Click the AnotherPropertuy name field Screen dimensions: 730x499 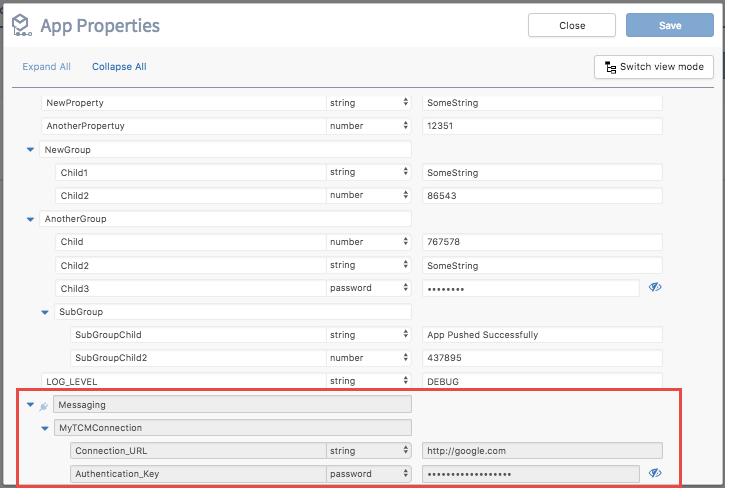click(x=183, y=126)
